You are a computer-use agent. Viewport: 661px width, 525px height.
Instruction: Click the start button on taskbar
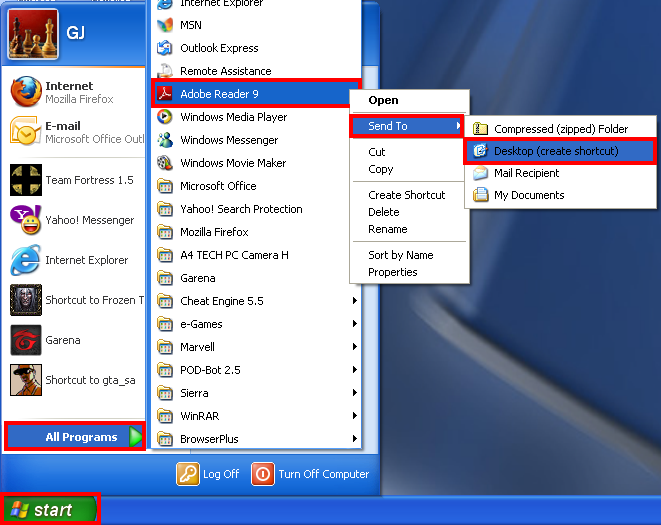[50, 509]
